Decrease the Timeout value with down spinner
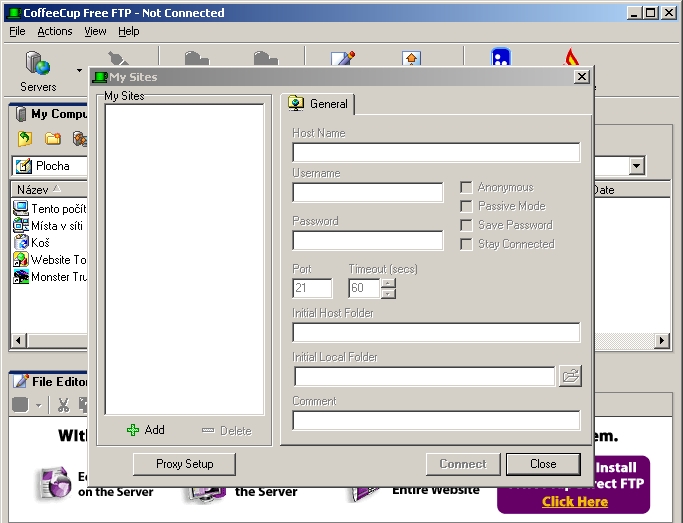Screen dimensions: 683x523 388,294
